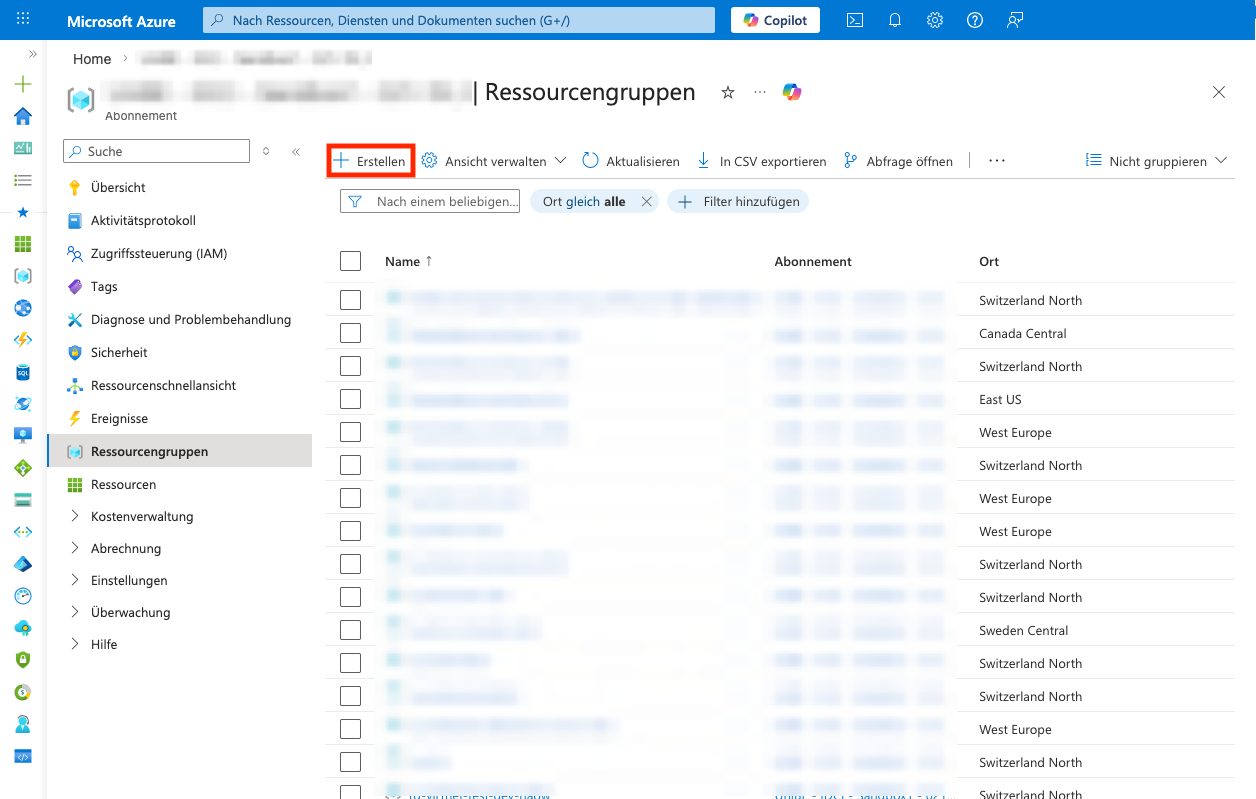Check the box for the Canada Central row
The image size is (1256, 799).
(x=350, y=333)
